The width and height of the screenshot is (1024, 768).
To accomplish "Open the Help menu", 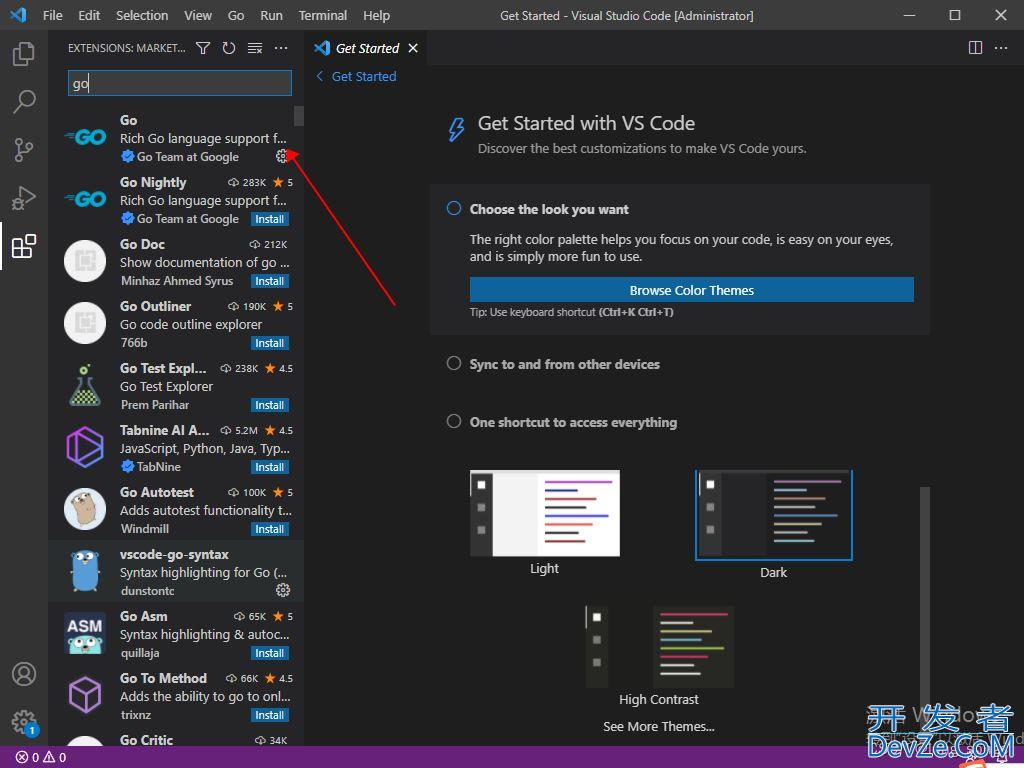I will point(377,15).
